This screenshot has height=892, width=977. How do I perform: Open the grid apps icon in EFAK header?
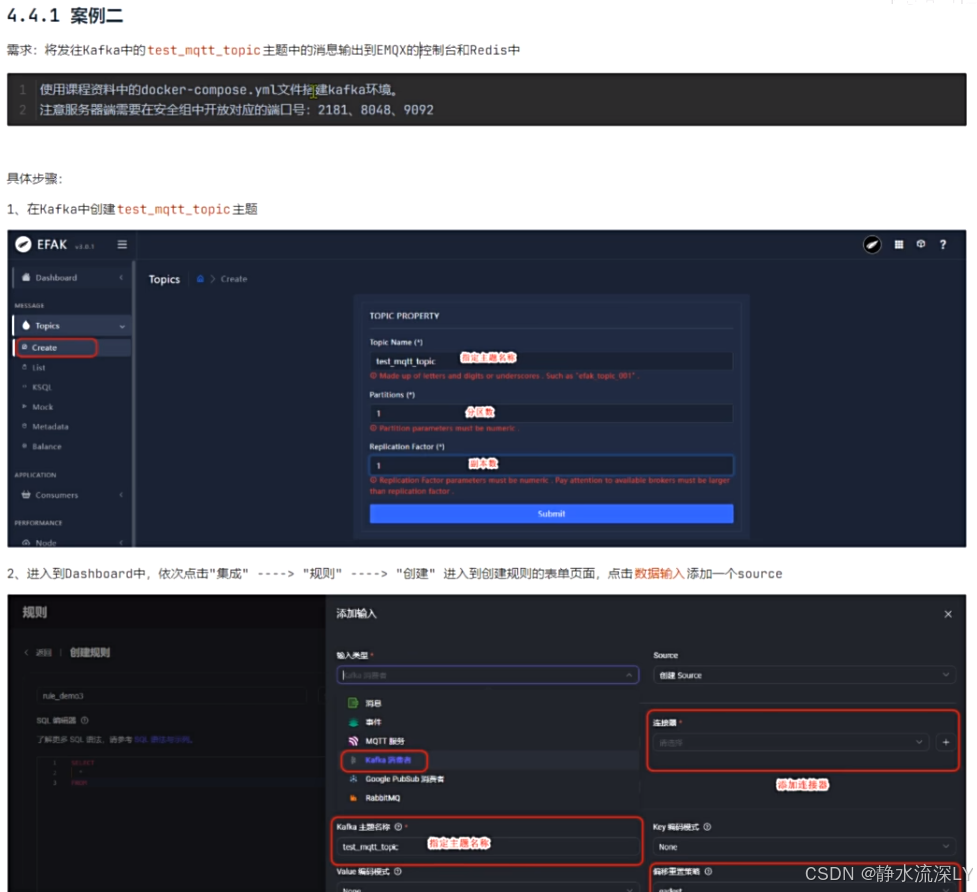click(898, 245)
